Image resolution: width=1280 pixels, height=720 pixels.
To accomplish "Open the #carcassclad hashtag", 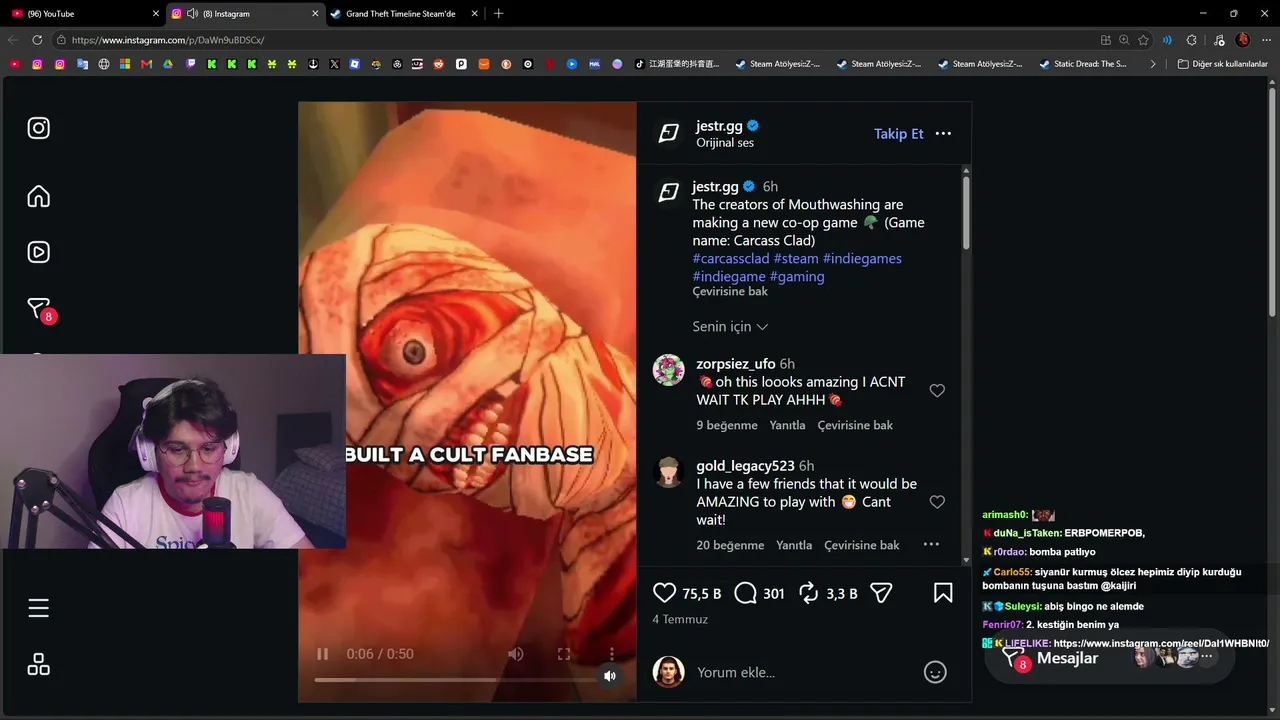I will pos(731,259).
